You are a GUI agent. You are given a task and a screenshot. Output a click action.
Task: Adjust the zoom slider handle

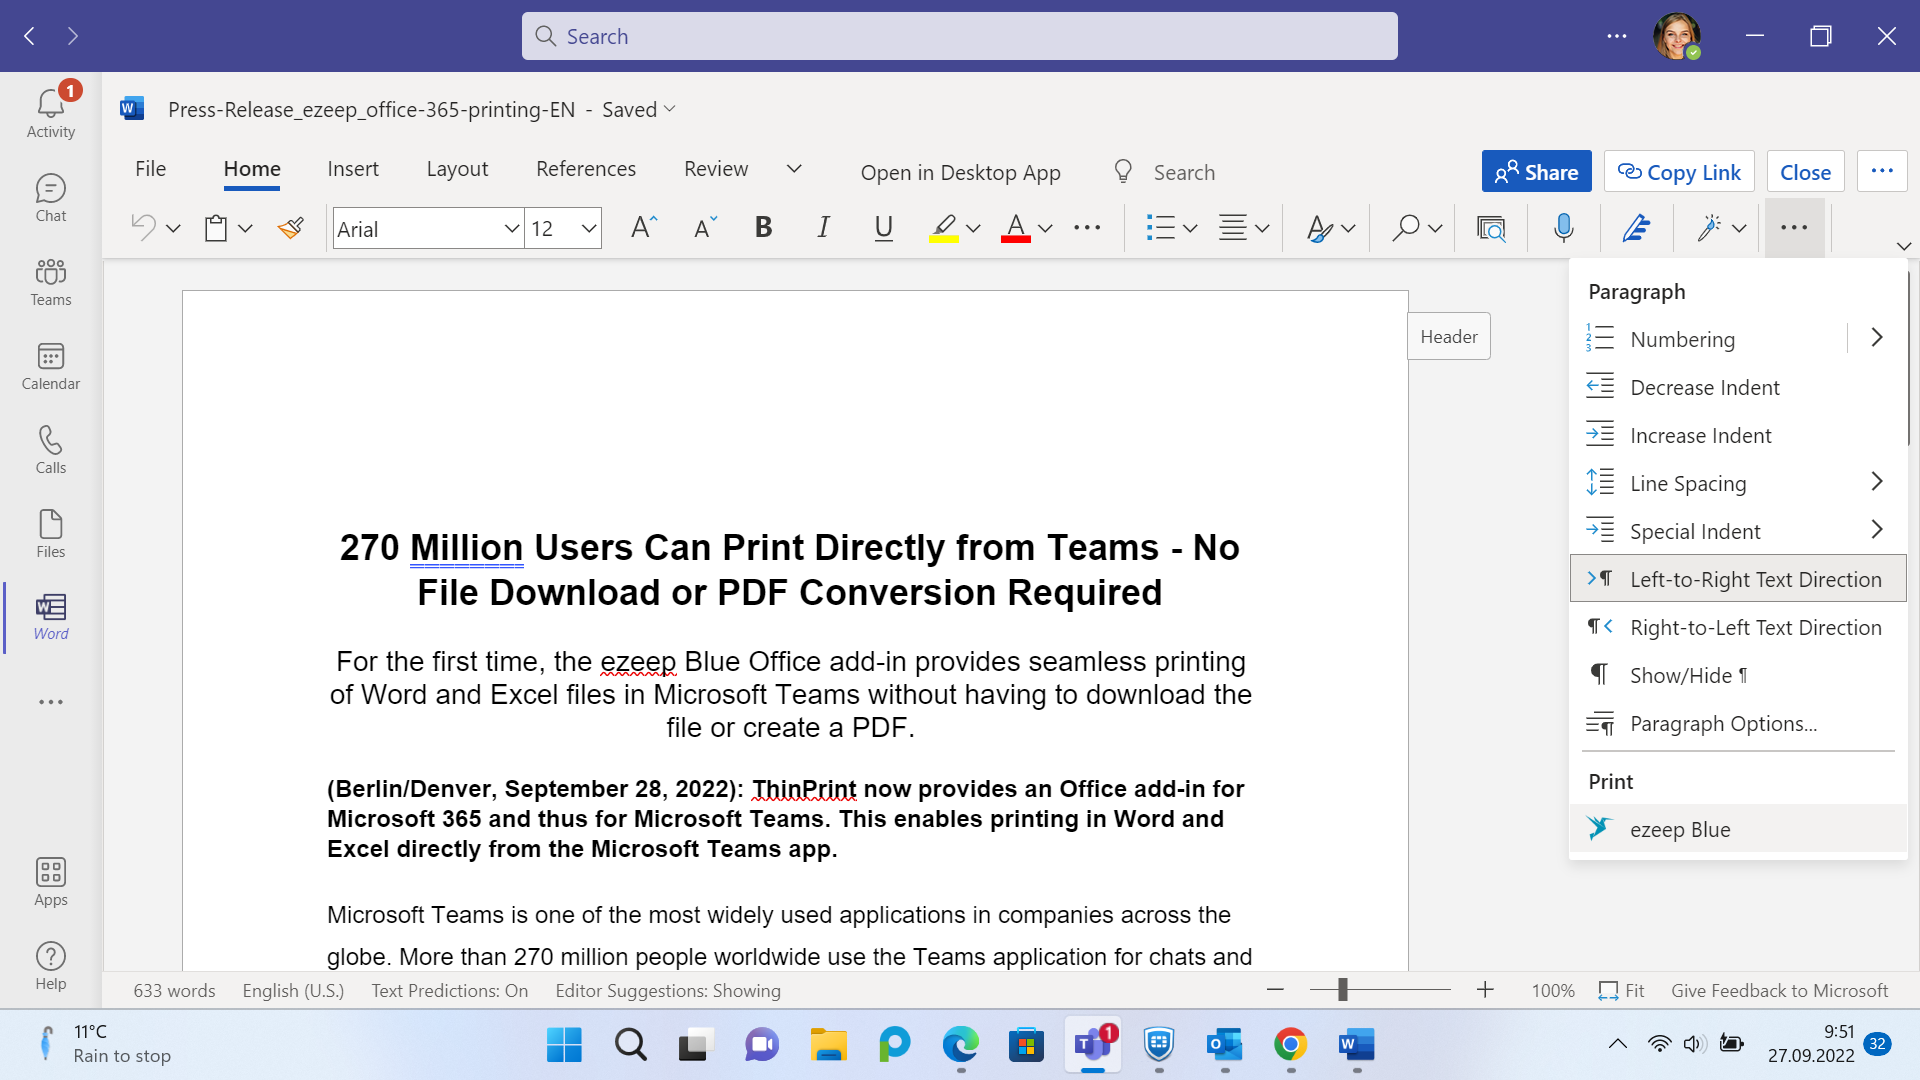(x=1342, y=990)
